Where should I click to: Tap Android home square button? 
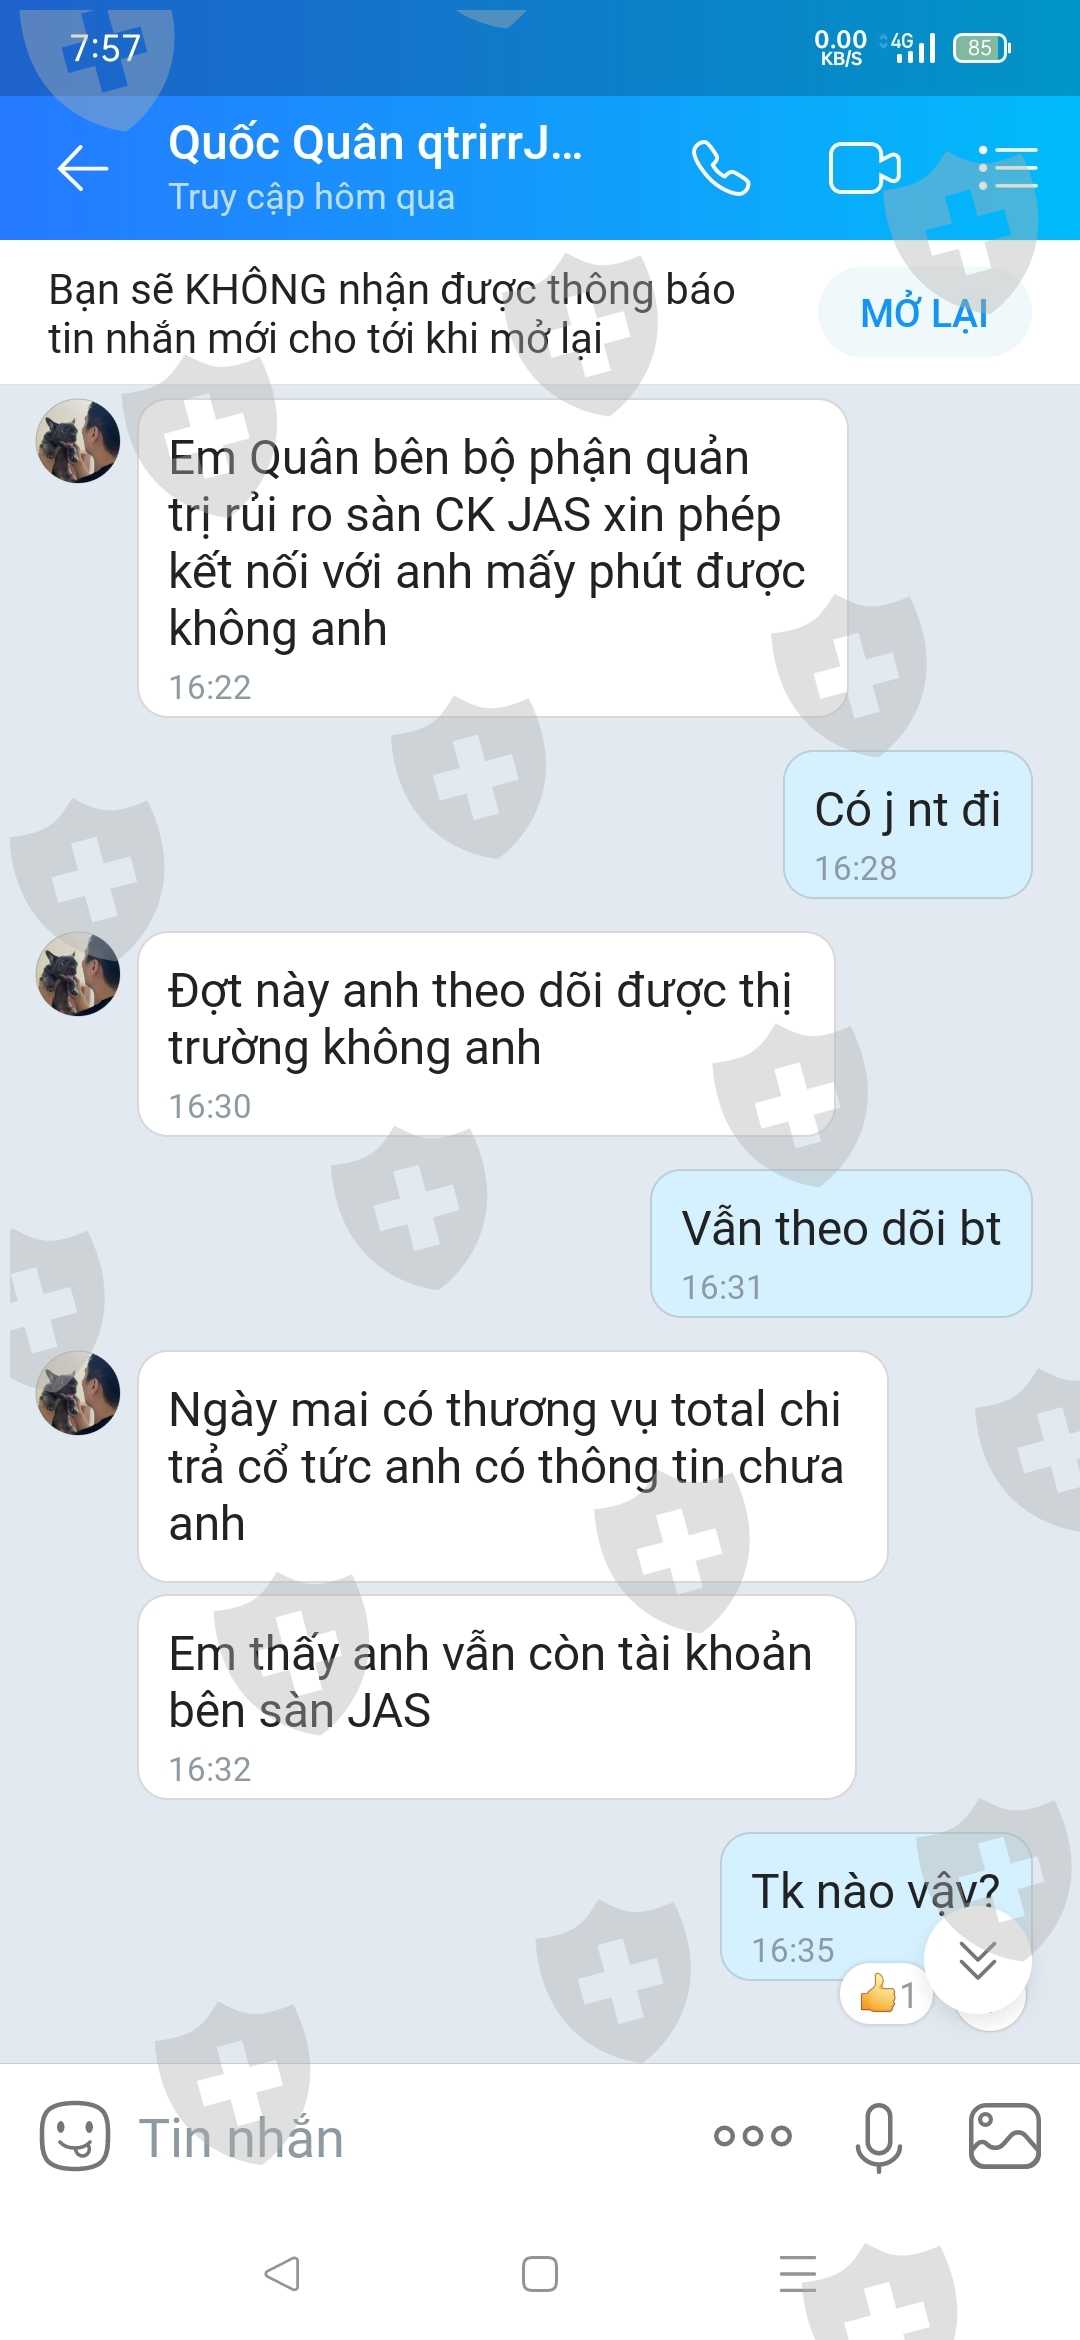tap(540, 2273)
